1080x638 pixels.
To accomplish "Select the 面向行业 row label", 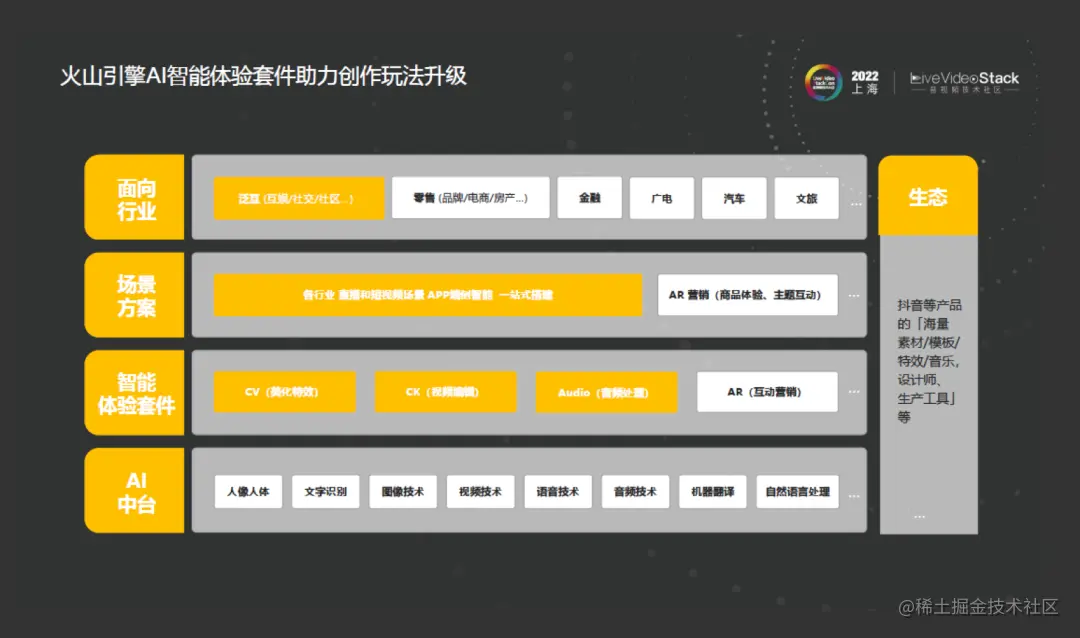I will 135,197.
